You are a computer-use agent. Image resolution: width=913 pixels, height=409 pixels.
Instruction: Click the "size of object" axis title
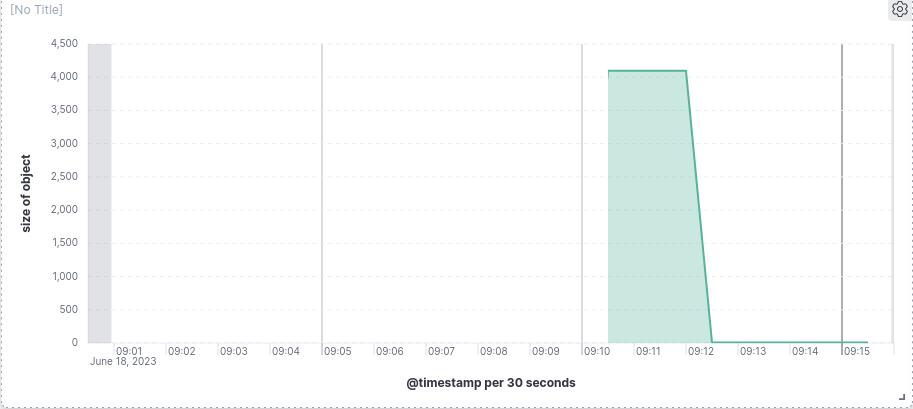click(x=27, y=193)
